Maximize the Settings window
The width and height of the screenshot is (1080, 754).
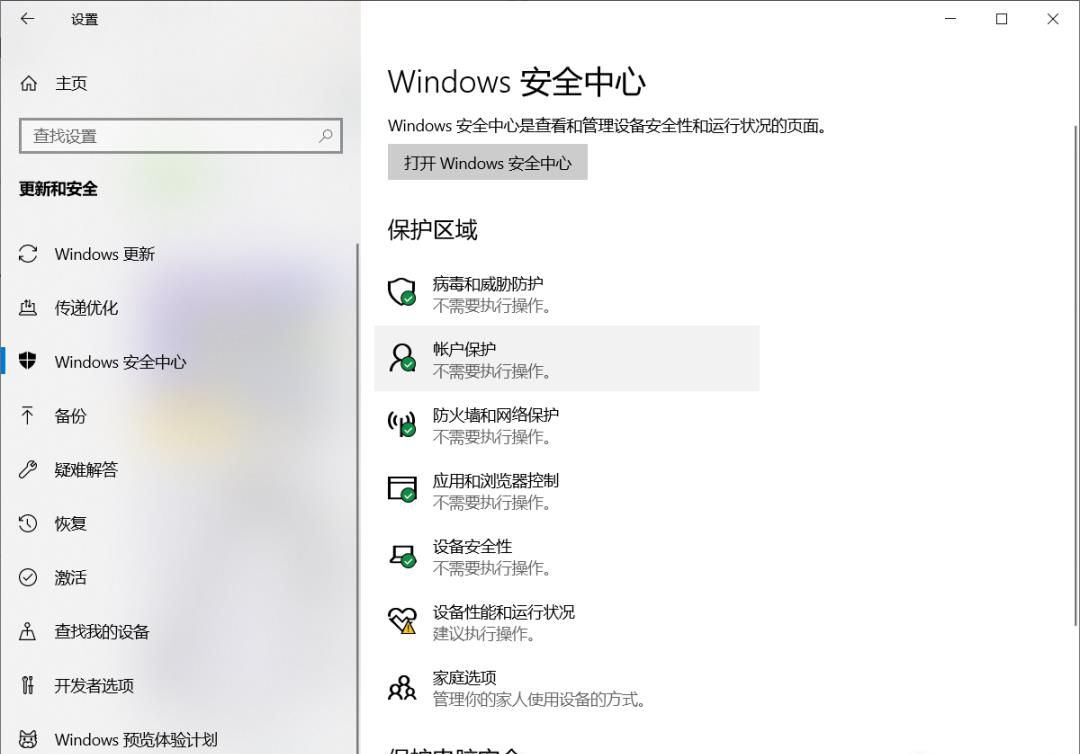(x=1001, y=19)
